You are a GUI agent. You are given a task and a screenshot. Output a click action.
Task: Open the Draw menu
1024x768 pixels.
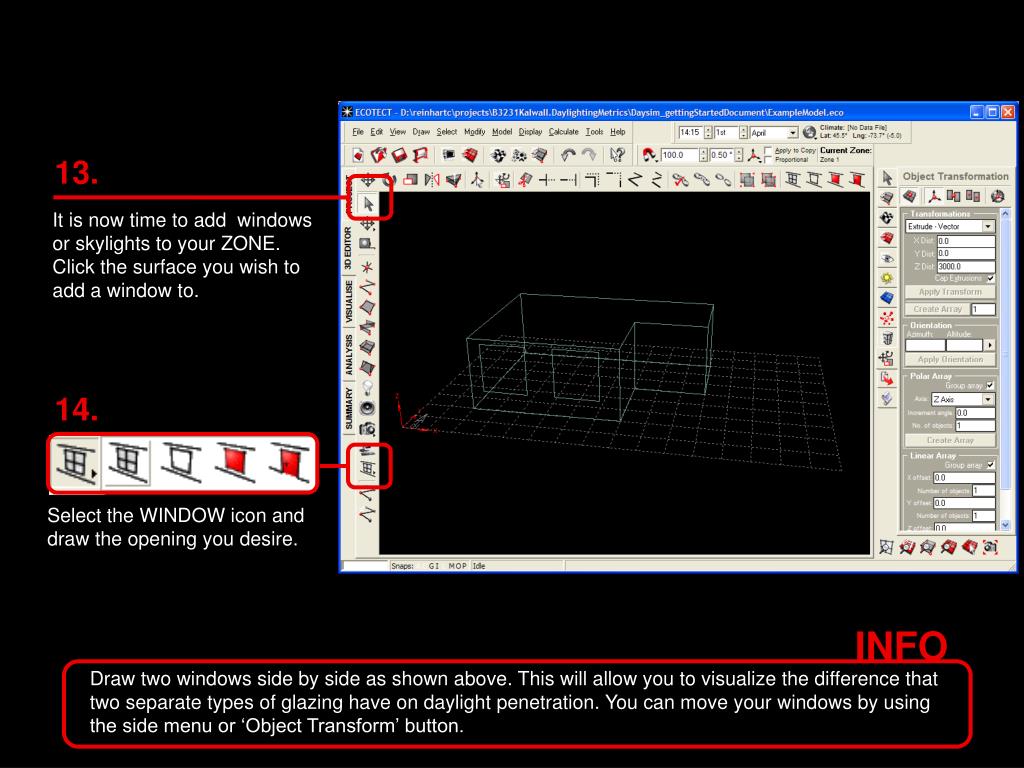click(421, 132)
